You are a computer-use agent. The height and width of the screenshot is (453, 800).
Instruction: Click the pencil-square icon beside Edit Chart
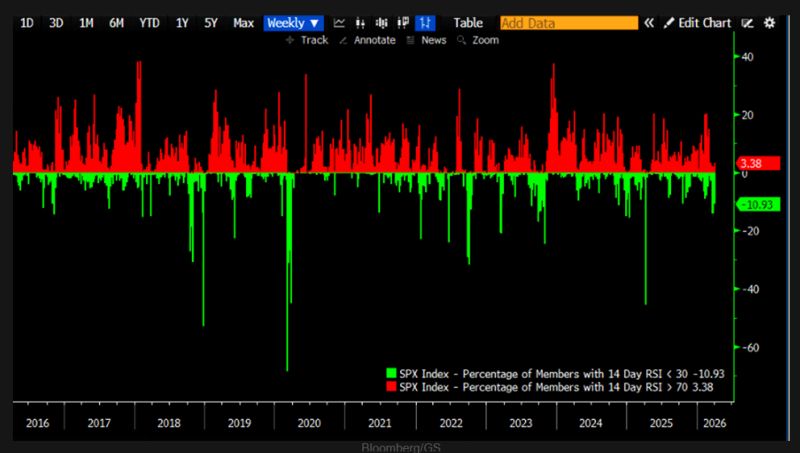point(747,22)
